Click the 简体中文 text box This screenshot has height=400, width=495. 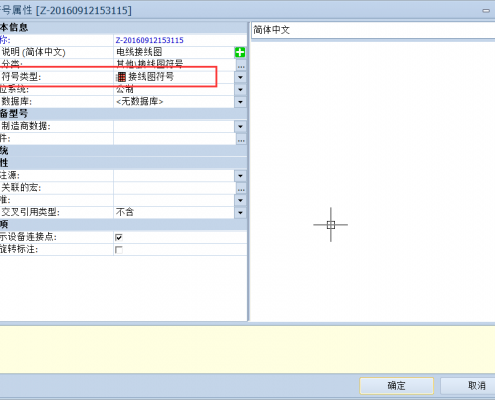(x=373, y=30)
